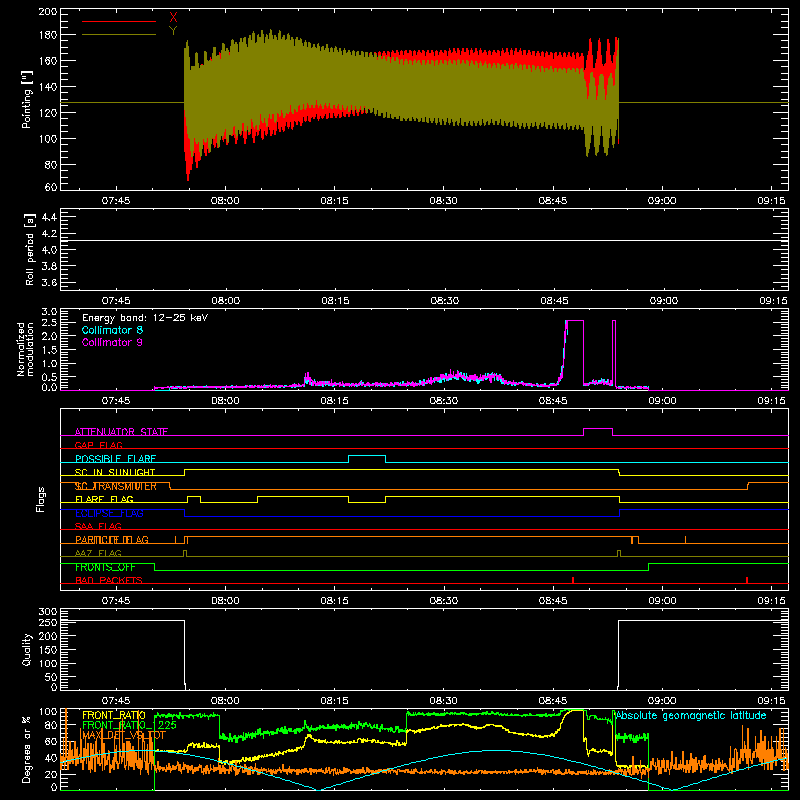Click the Quality axis title
The width and height of the screenshot is (800, 800).
[x=27, y=649]
